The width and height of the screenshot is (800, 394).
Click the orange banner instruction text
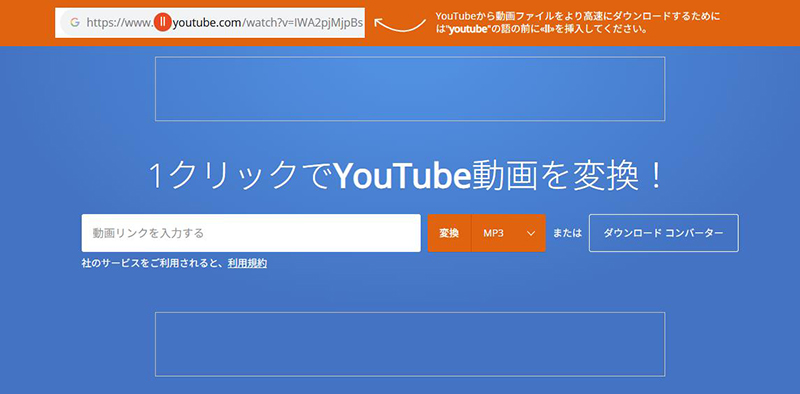pos(578,23)
